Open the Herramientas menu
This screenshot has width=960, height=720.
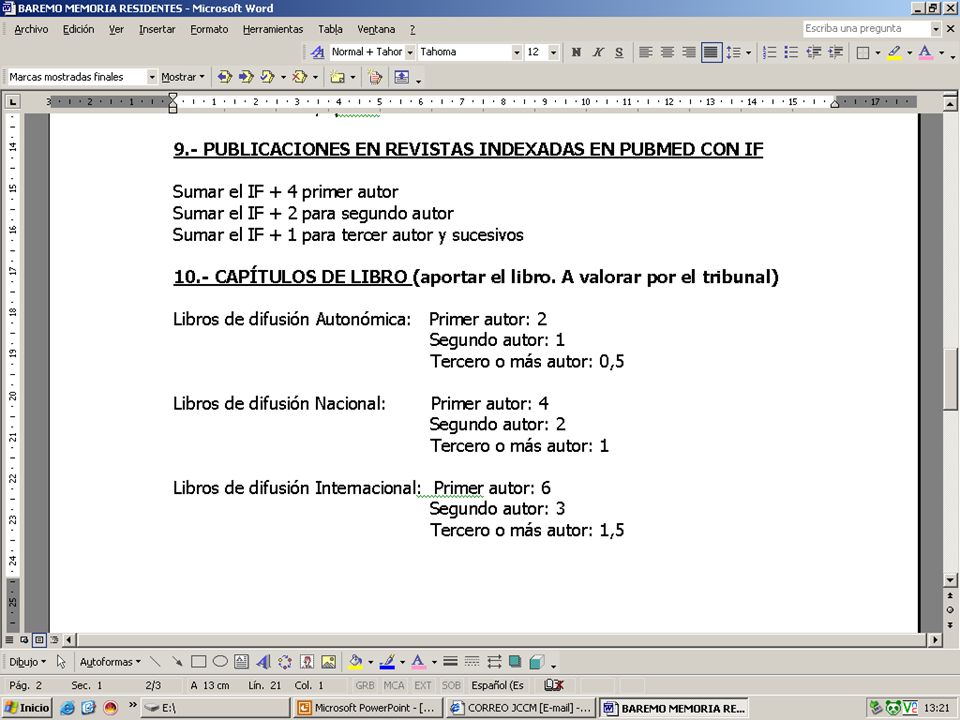pos(272,29)
